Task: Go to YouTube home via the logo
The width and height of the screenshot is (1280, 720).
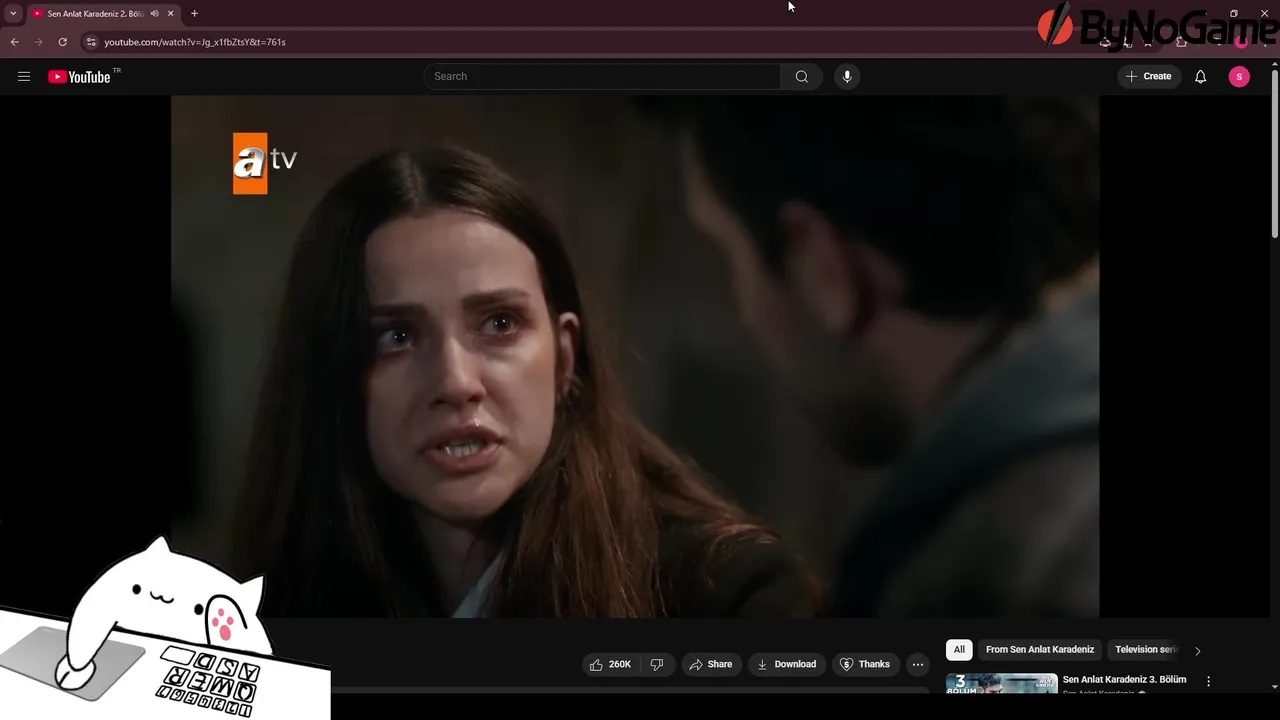Action: 79,77
